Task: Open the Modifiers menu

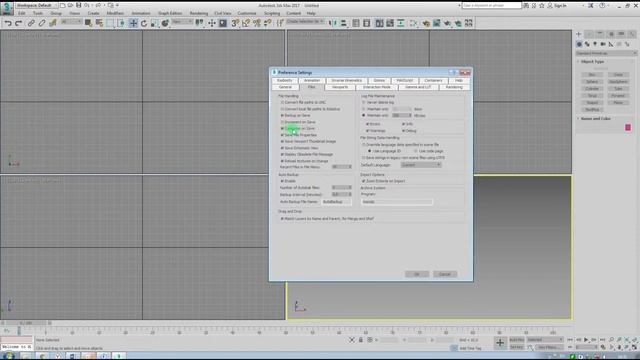Action: click(115, 13)
